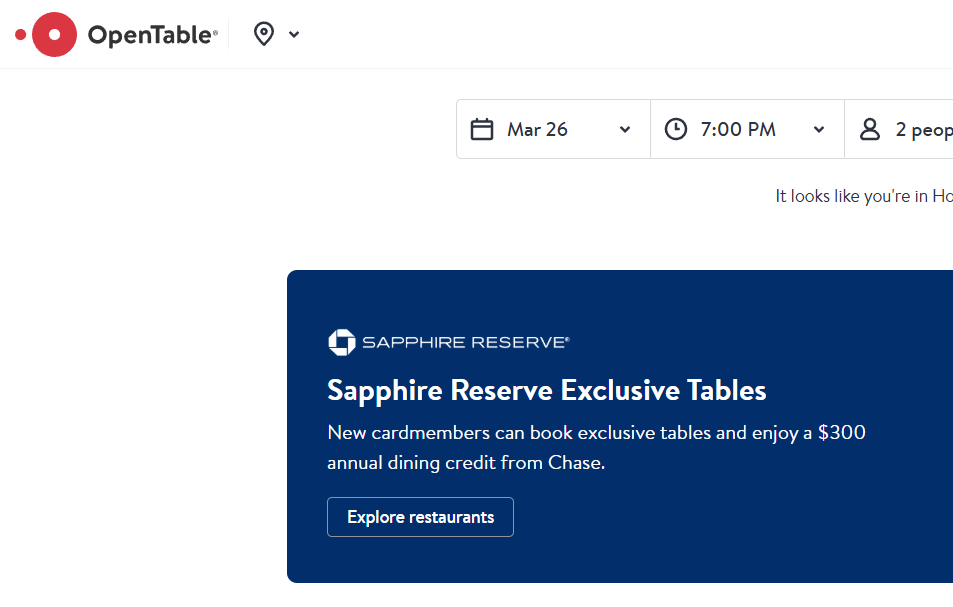Select the location pin icon
953x607 pixels.
263,33
